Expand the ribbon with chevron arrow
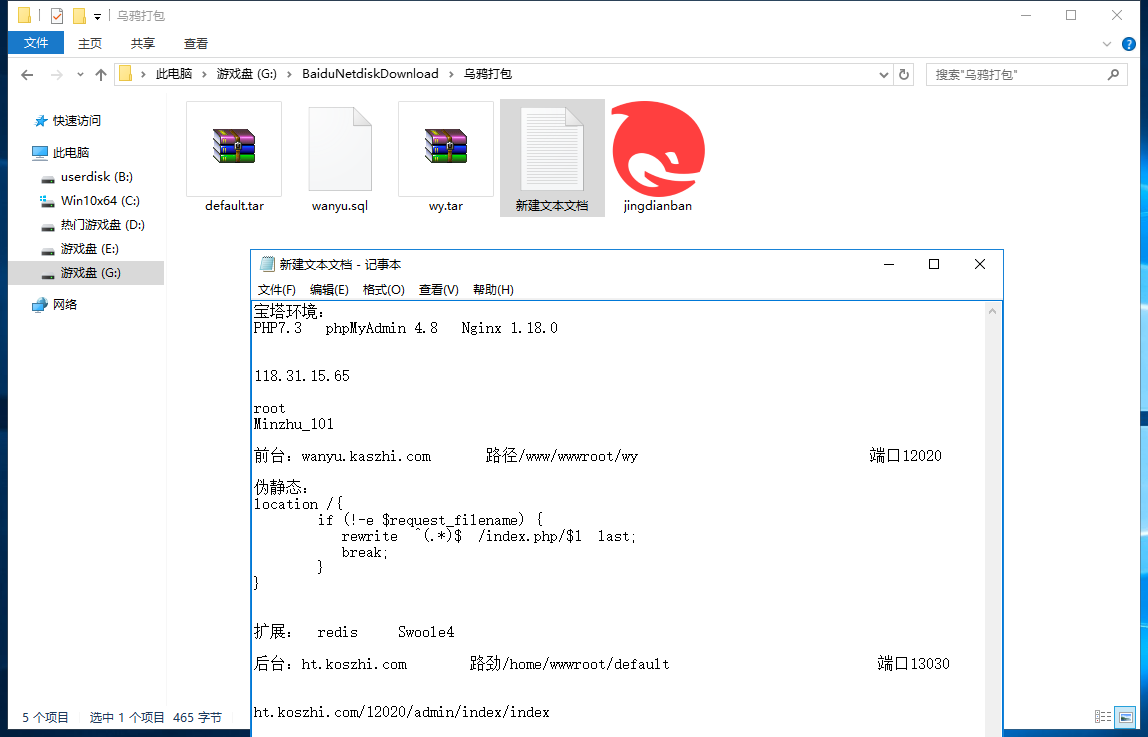 point(1106,44)
